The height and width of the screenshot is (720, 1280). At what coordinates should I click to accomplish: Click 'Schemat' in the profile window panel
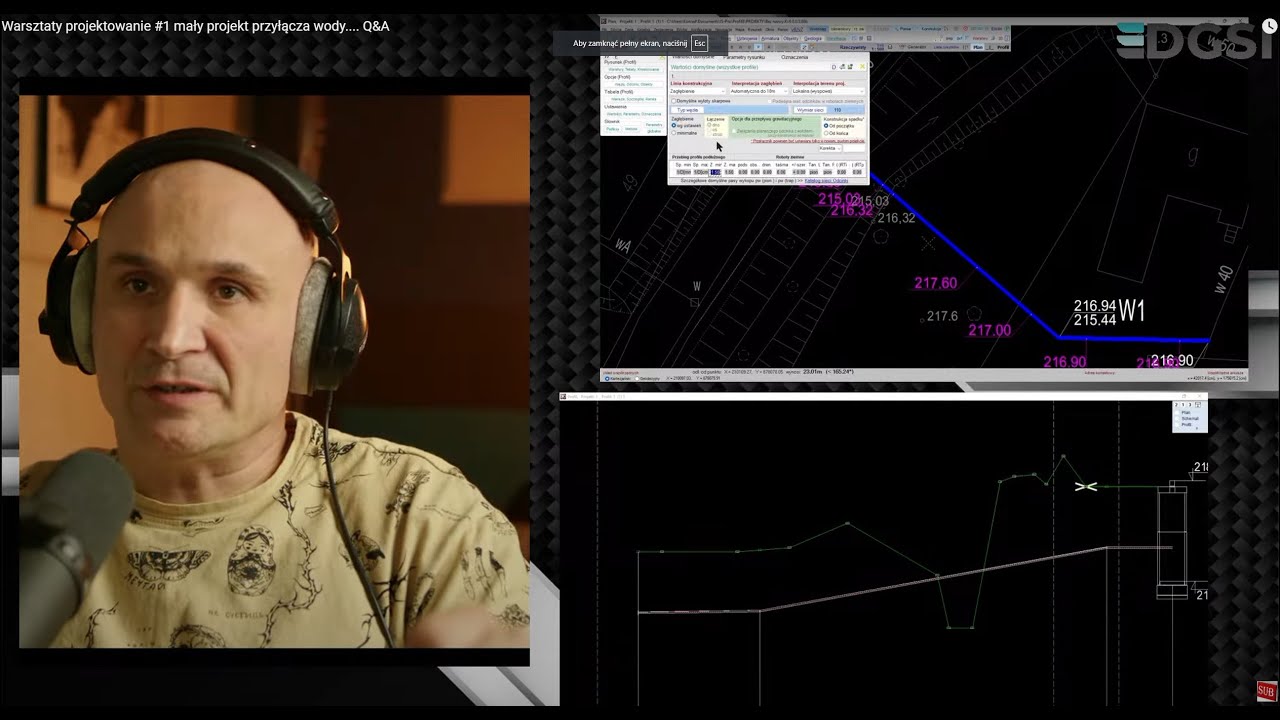tap(1190, 418)
